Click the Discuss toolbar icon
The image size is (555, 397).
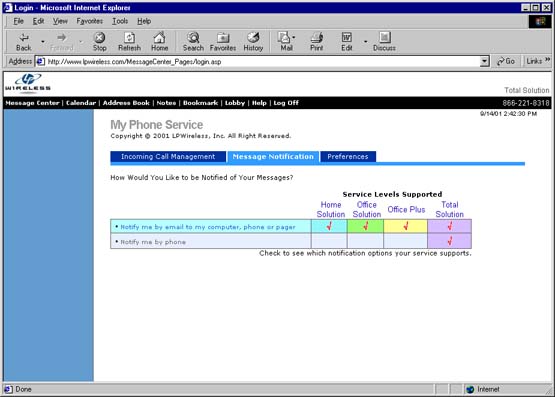pos(384,38)
